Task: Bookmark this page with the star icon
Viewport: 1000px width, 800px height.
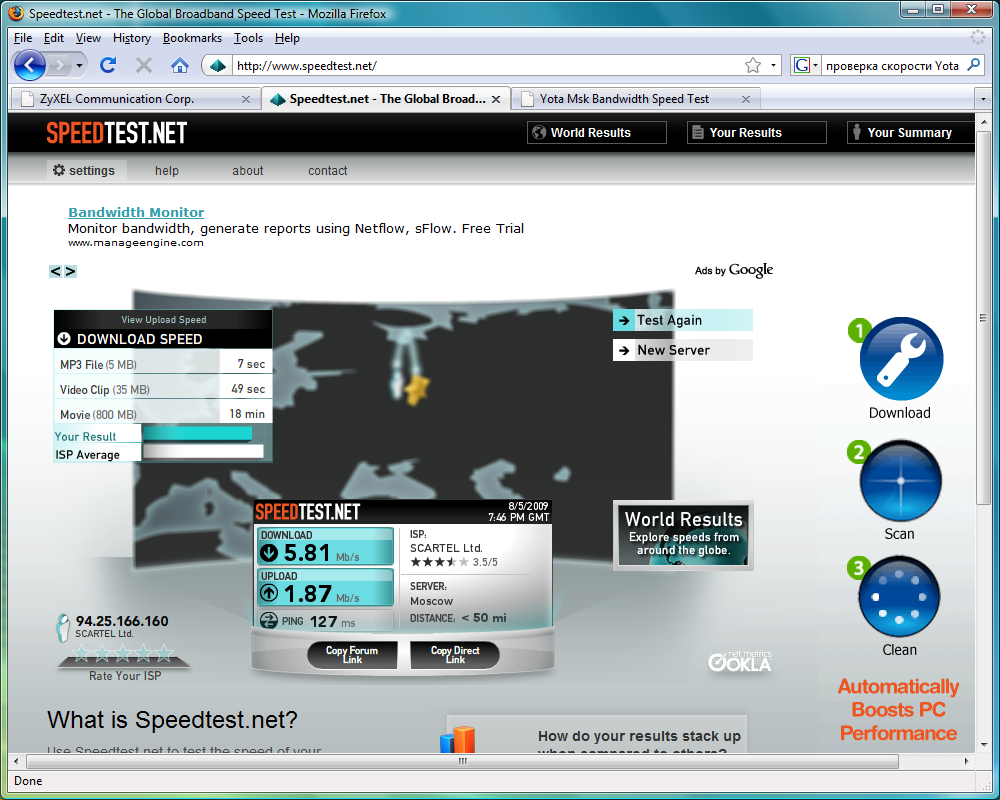Action: coord(753,65)
